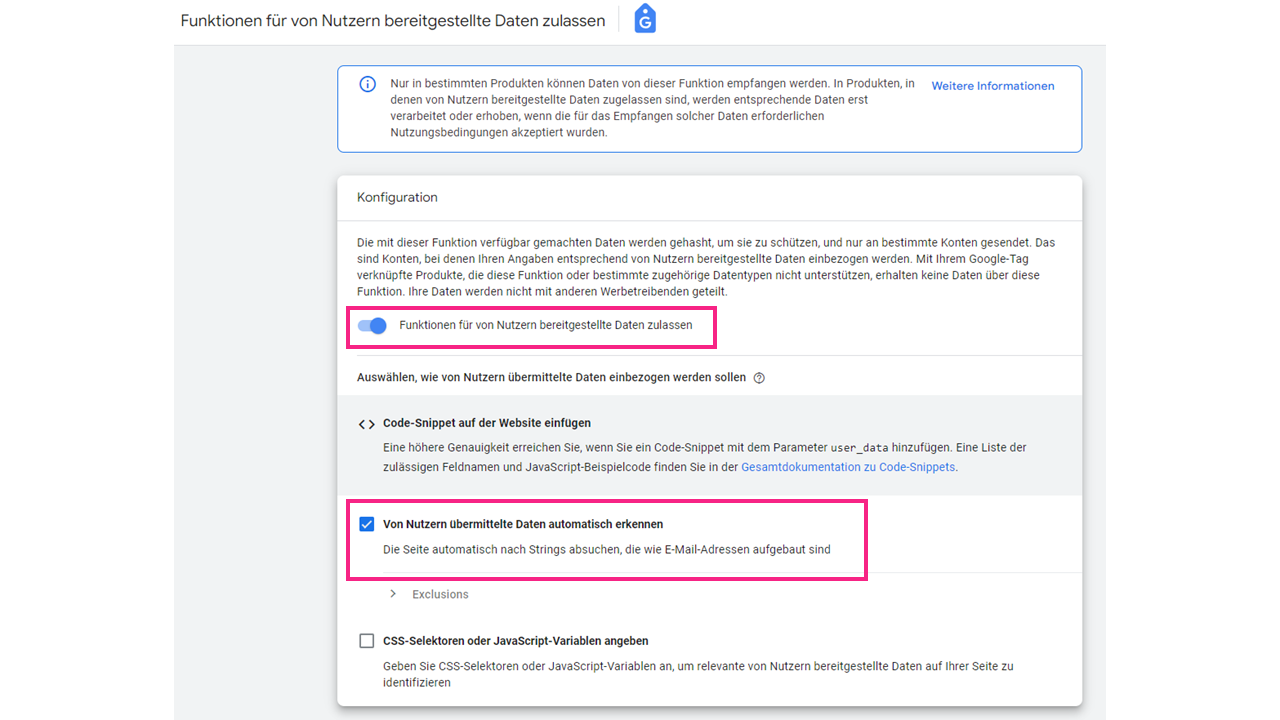Click the Auswählen, wie von Nutzern übermittelte Daten label
This screenshot has width=1280, height=720.
coord(551,378)
